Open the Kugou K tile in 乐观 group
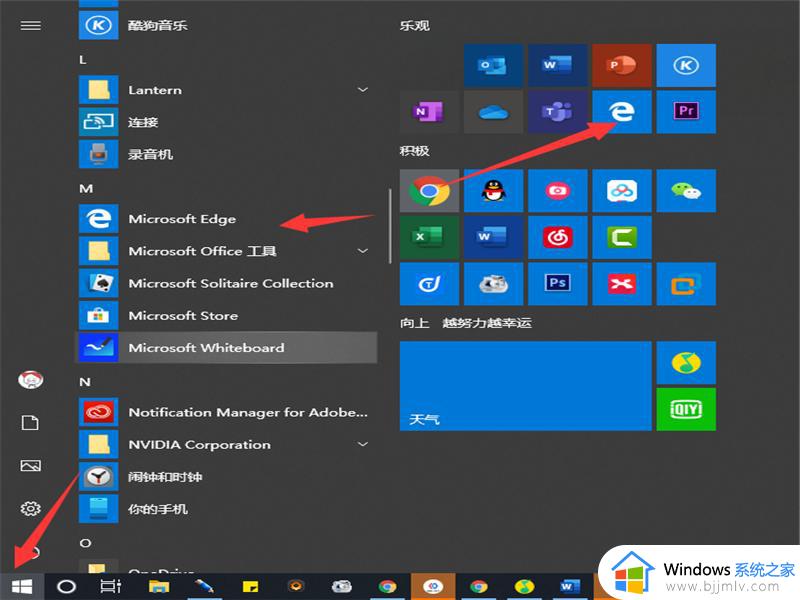Screen dimensions: 800x600 (x=686, y=65)
